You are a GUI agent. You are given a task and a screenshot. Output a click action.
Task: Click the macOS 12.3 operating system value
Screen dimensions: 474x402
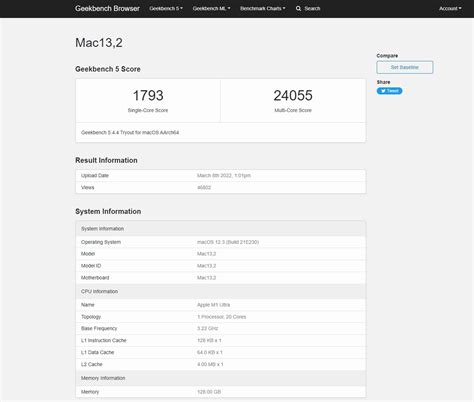pos(228,242)
